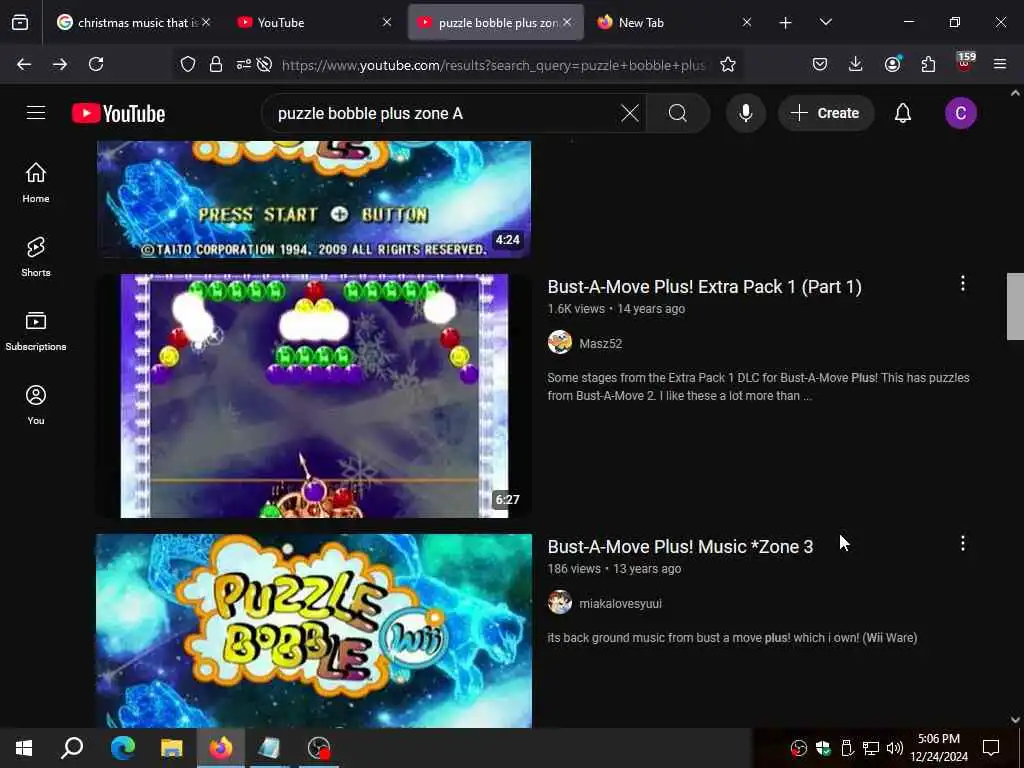
Task: Open Firefox View icon at tab bar start
Action: click(20, 23)
